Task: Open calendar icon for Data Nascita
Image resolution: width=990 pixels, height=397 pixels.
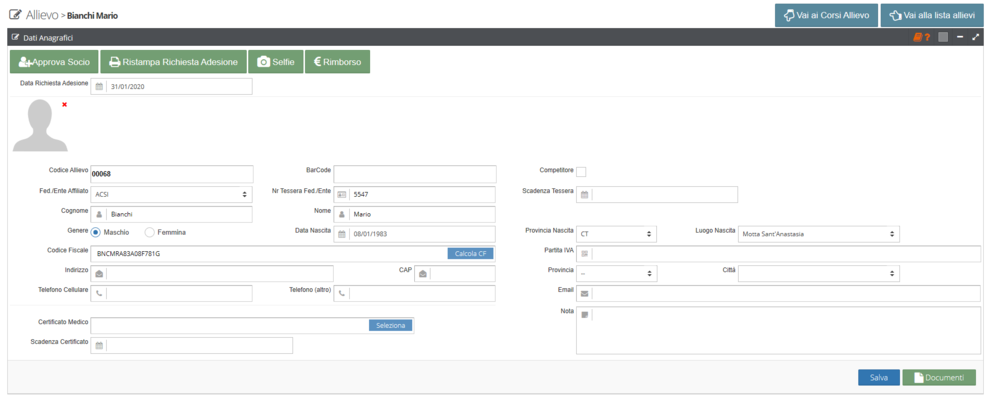Action: (341, 234)
